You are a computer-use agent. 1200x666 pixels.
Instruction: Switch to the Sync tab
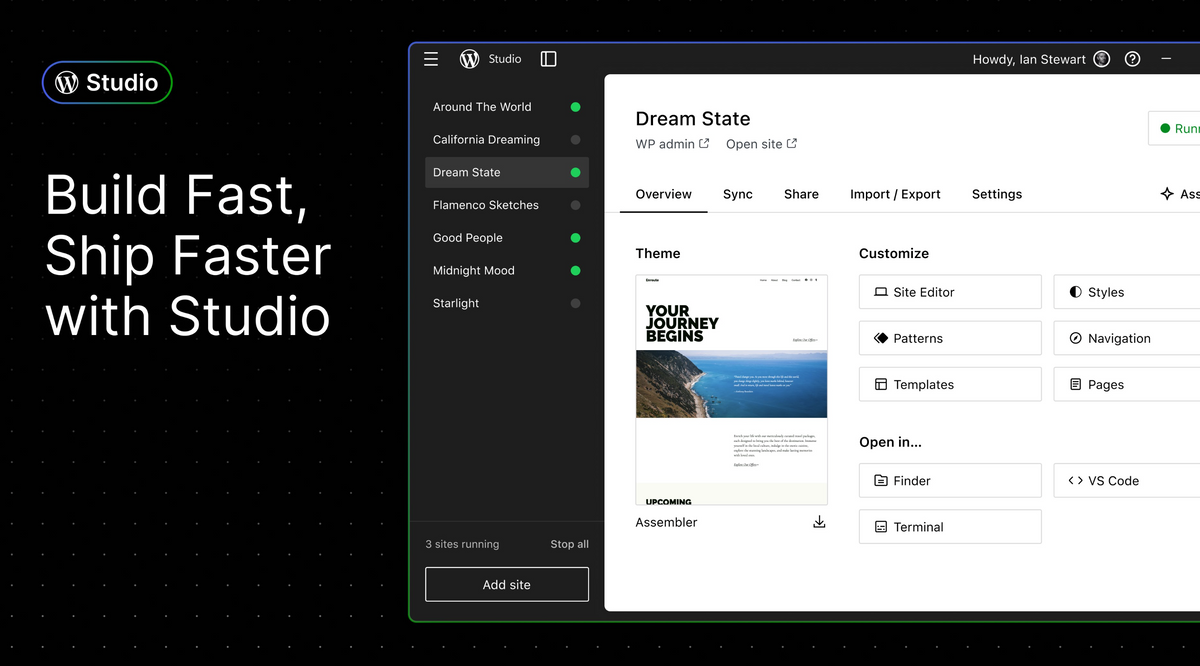click(x=738, y=194)
